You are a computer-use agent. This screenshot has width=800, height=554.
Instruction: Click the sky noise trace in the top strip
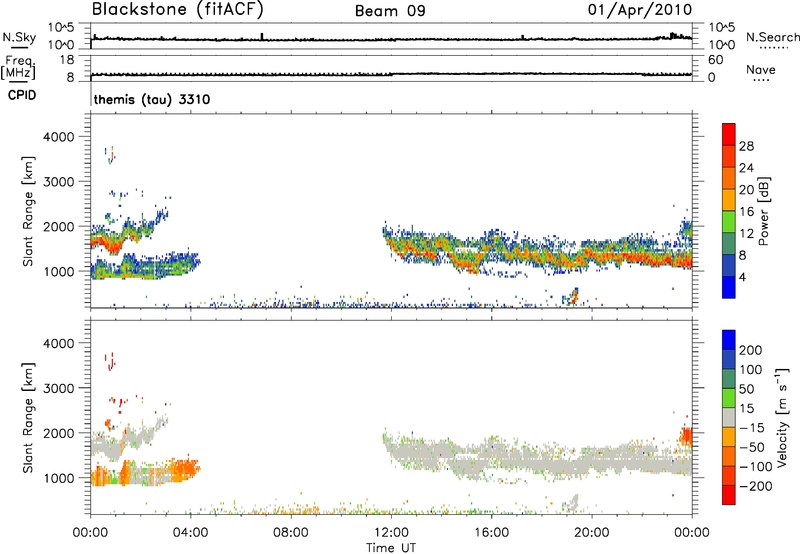tap(391, 39)
